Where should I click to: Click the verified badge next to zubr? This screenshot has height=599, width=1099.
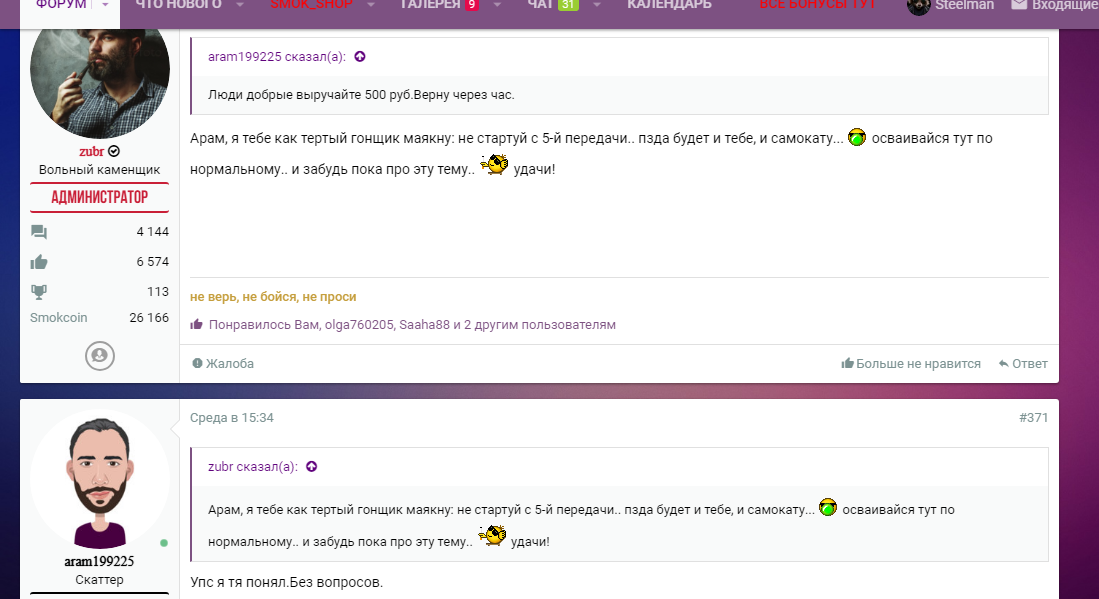point(114,151)
